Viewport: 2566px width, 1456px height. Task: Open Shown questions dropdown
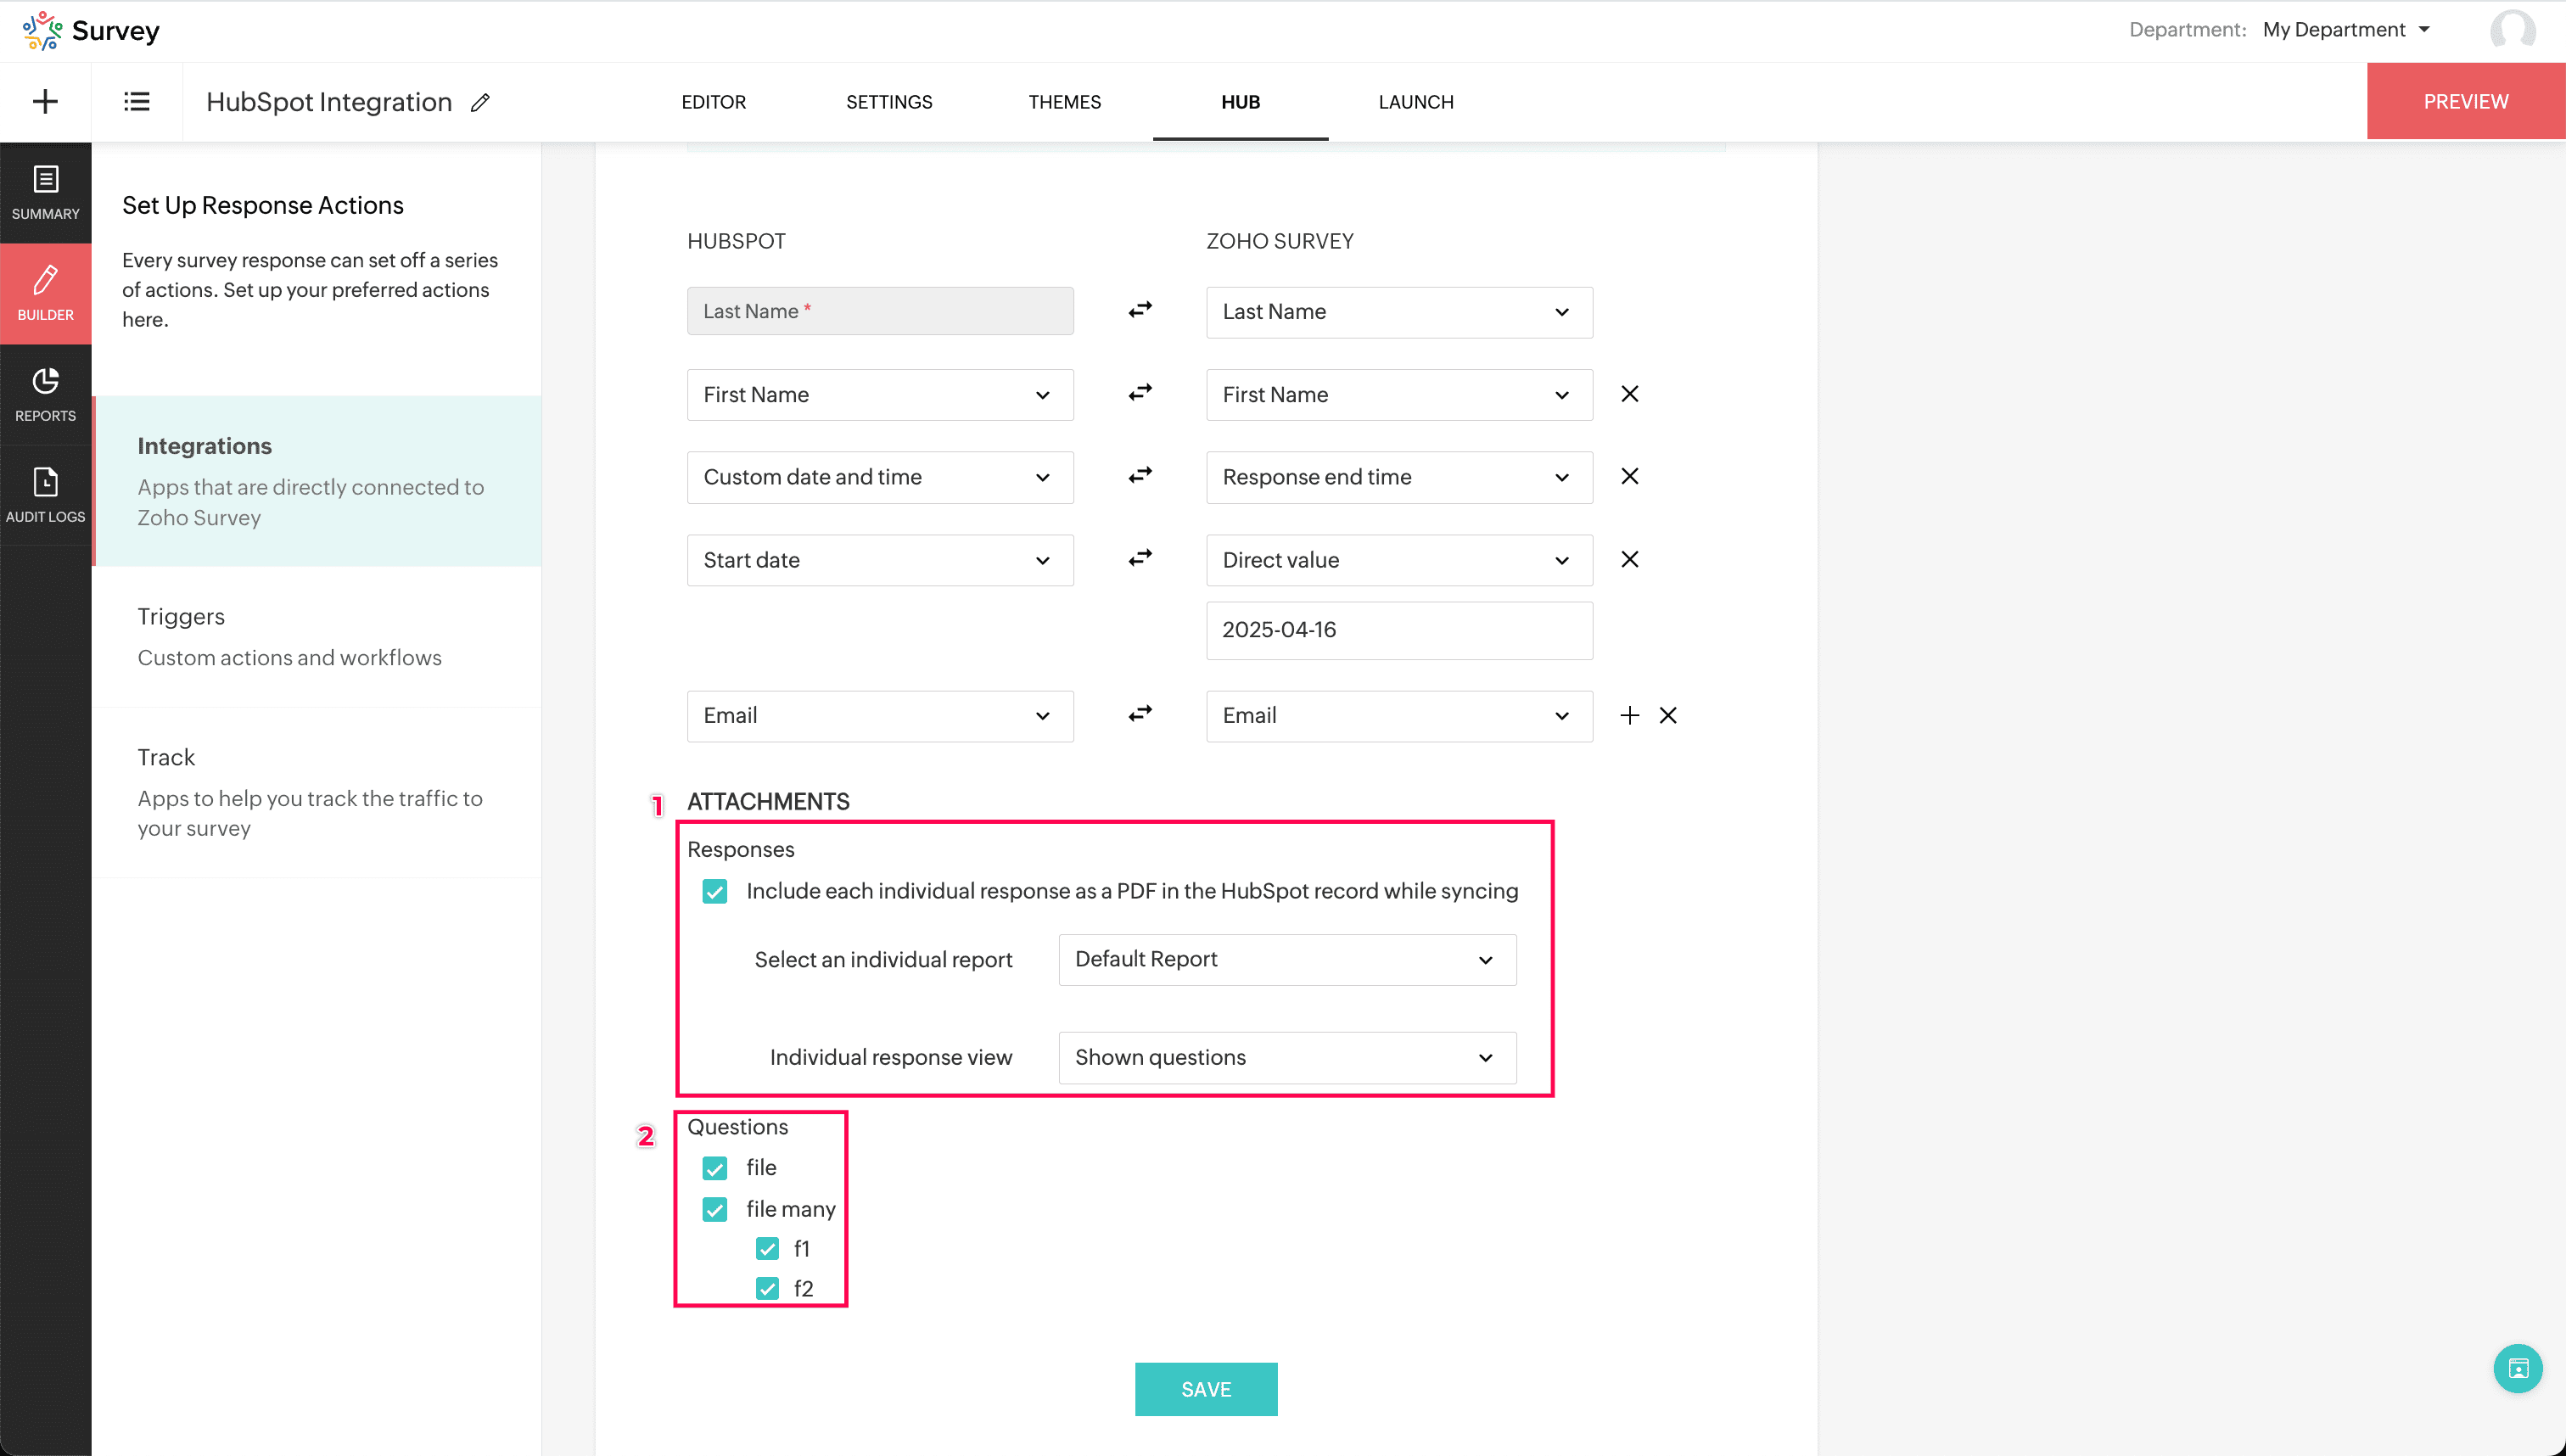[x=1287, y=1058]
